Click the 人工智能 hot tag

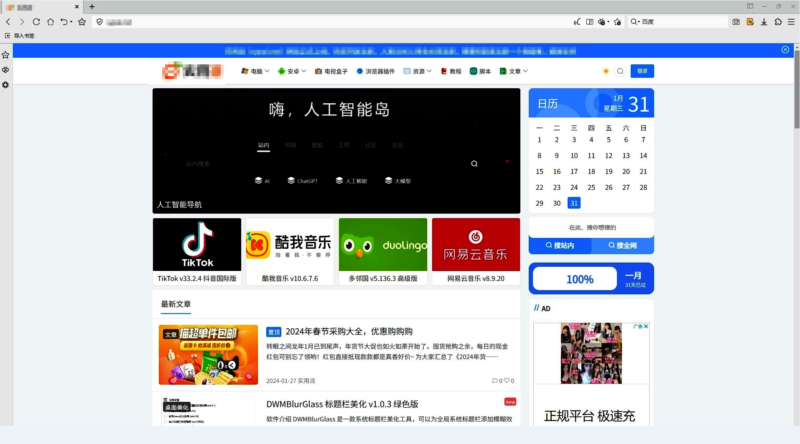(x=351, y=181)
